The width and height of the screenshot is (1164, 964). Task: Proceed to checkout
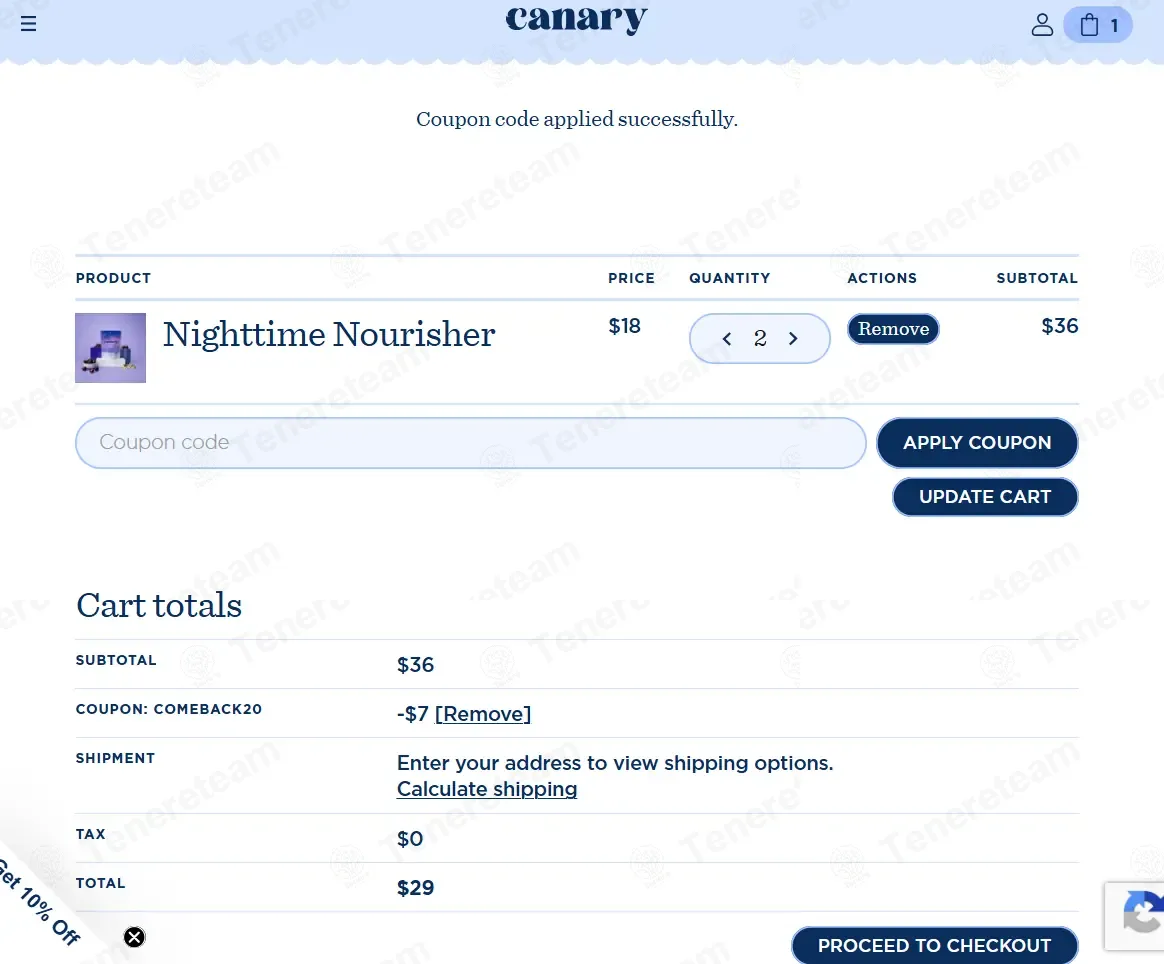click(x=934, y=945)
